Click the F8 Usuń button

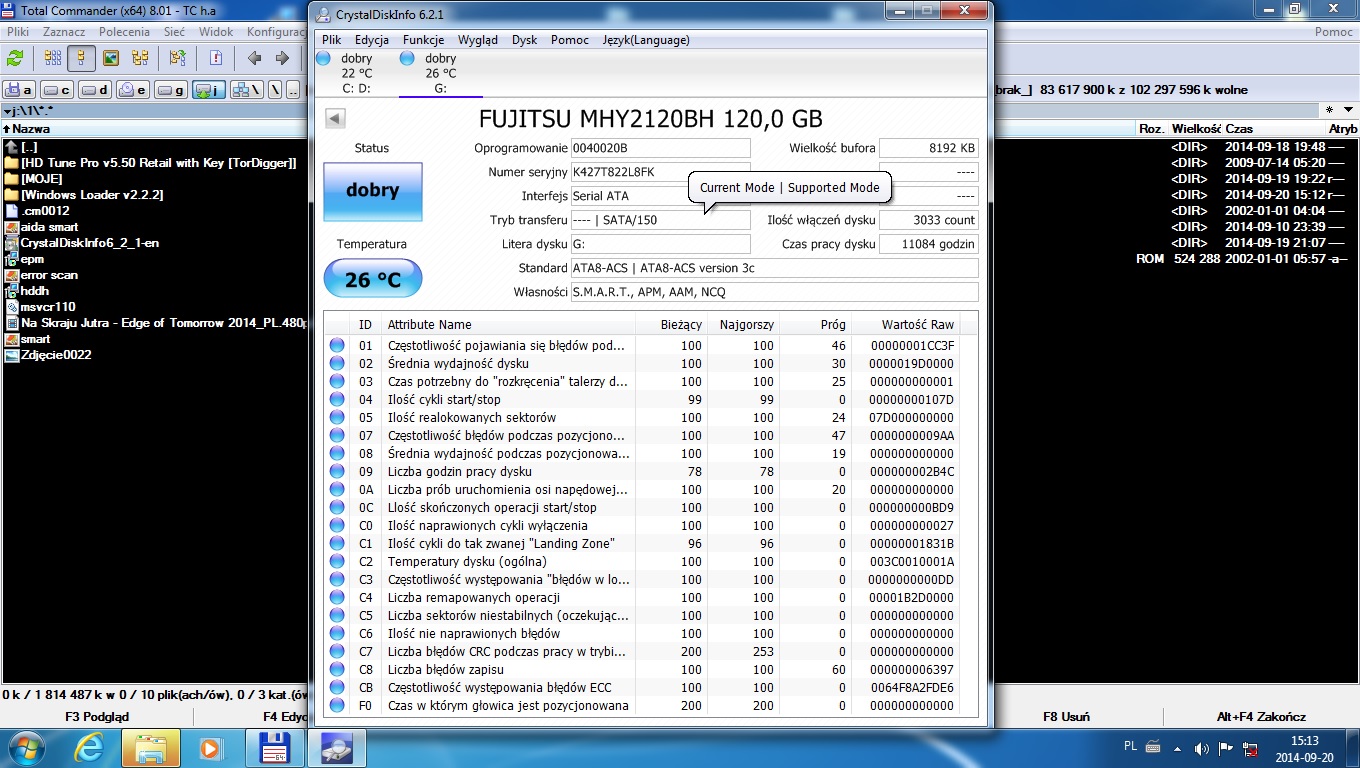coord(1066,716)
